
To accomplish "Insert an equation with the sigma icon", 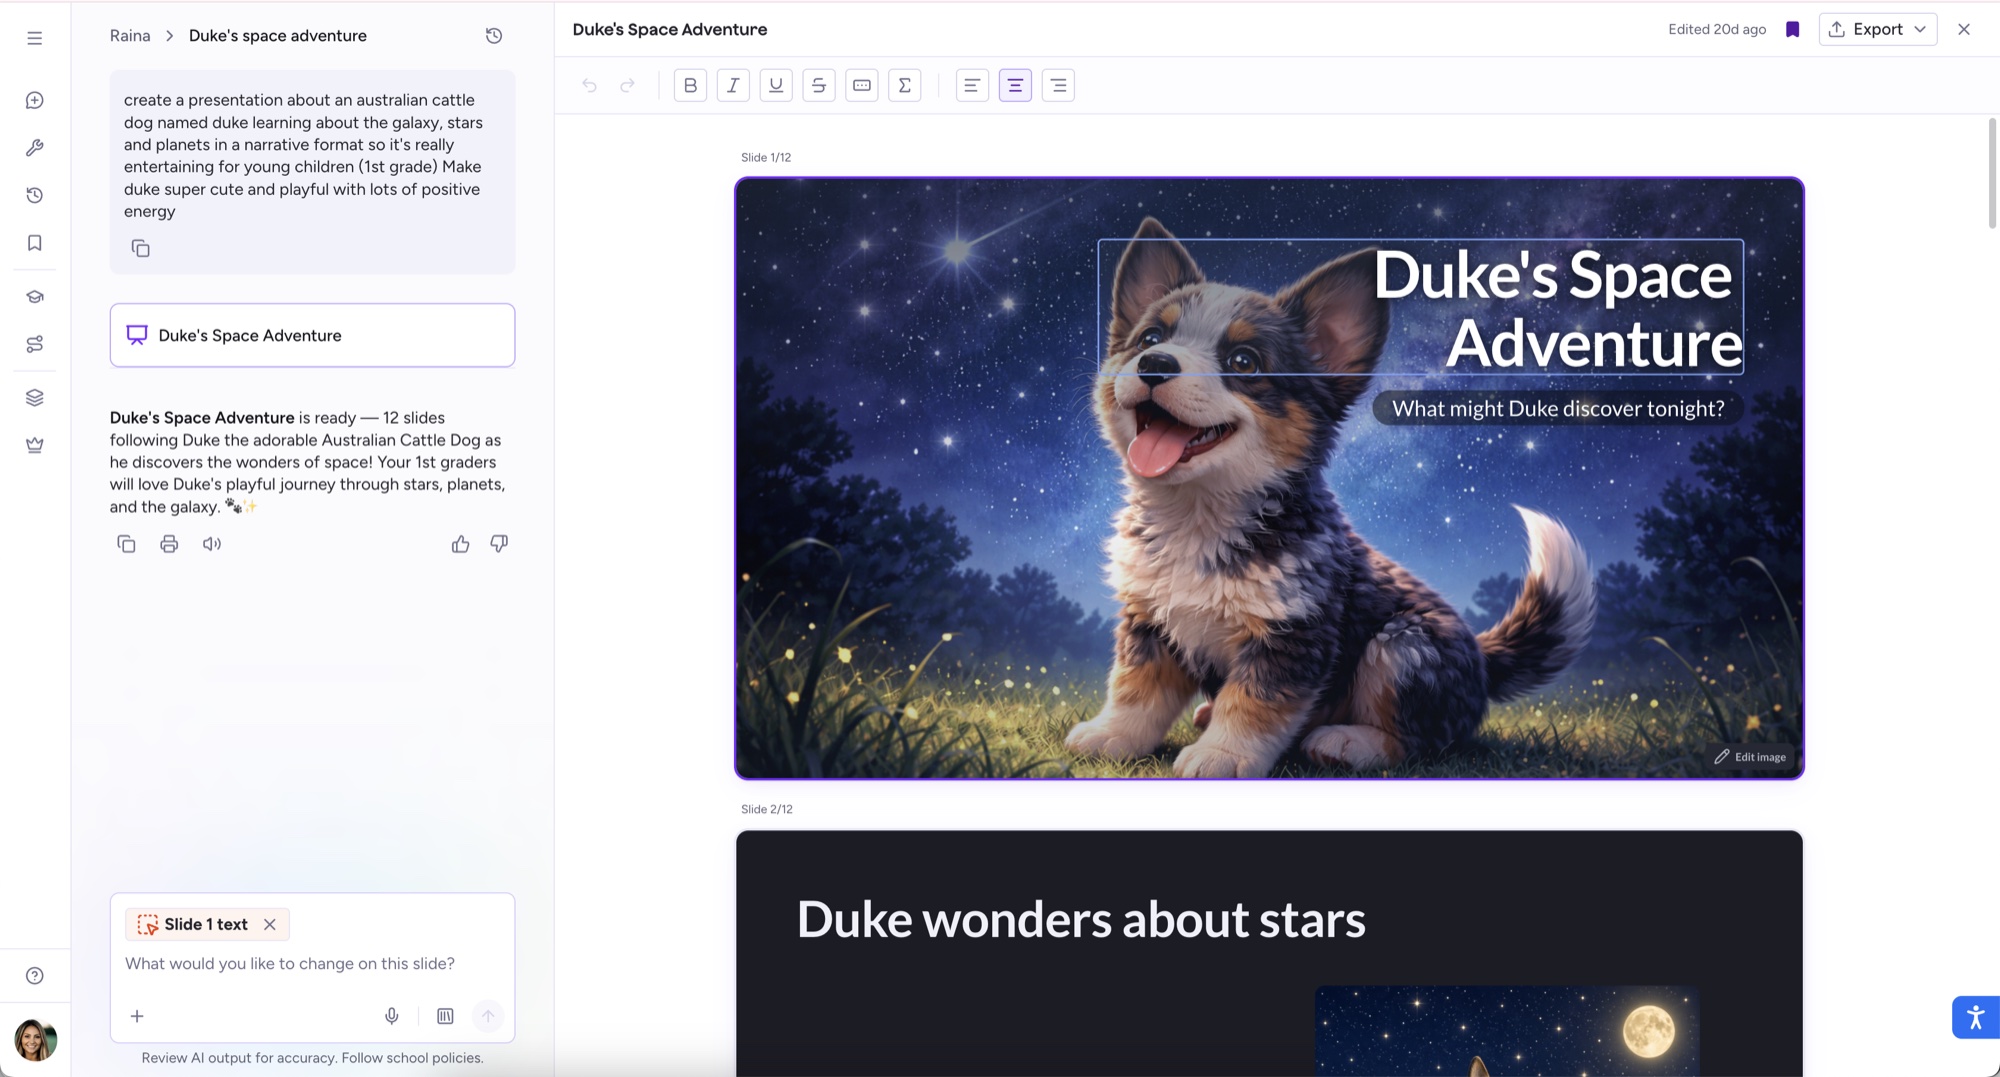I will pos(905,86).
